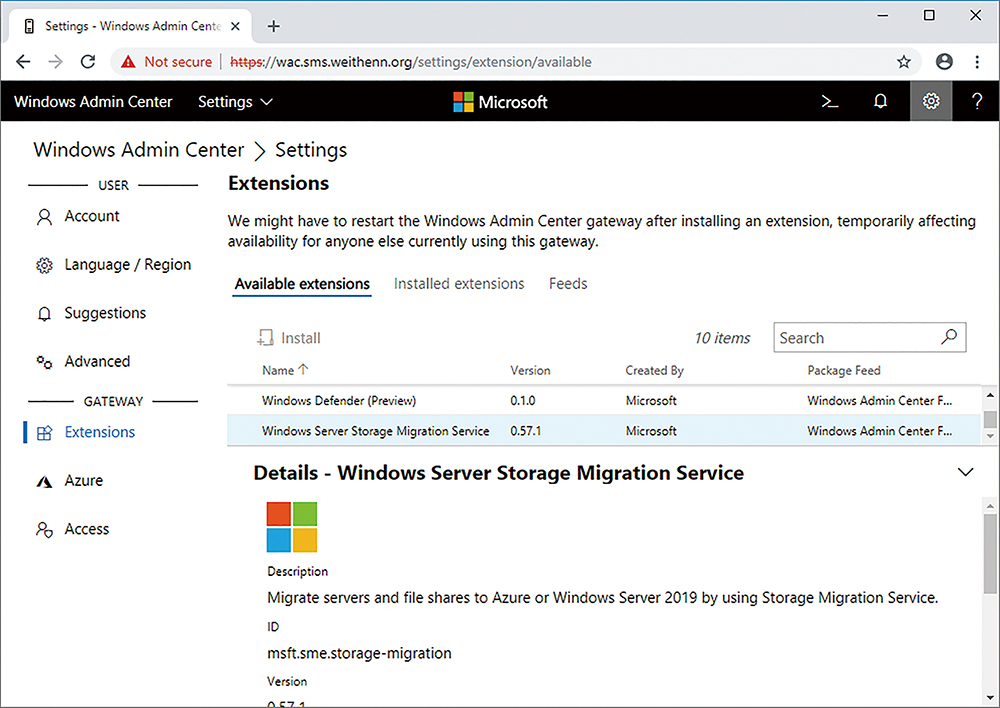Switch to the Feeds tab
Image resolution: width=1000 pixels, height=708 pixels.
click(568, 284)
